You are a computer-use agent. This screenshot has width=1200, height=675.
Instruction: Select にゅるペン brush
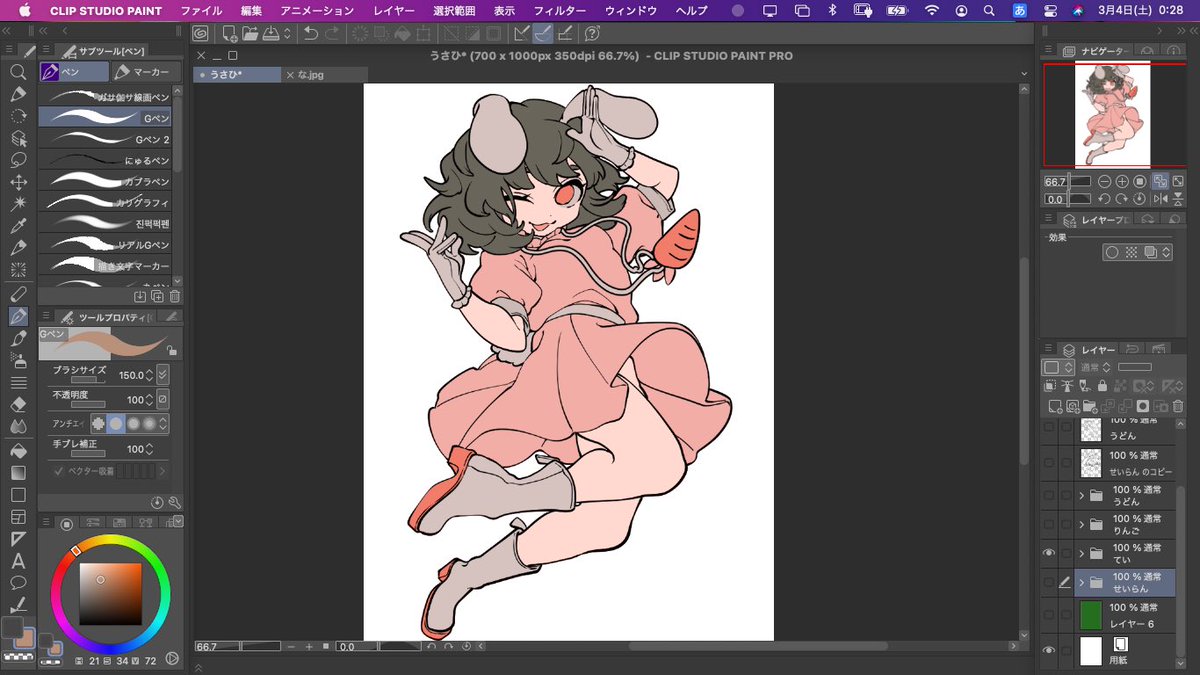[105, 160]
